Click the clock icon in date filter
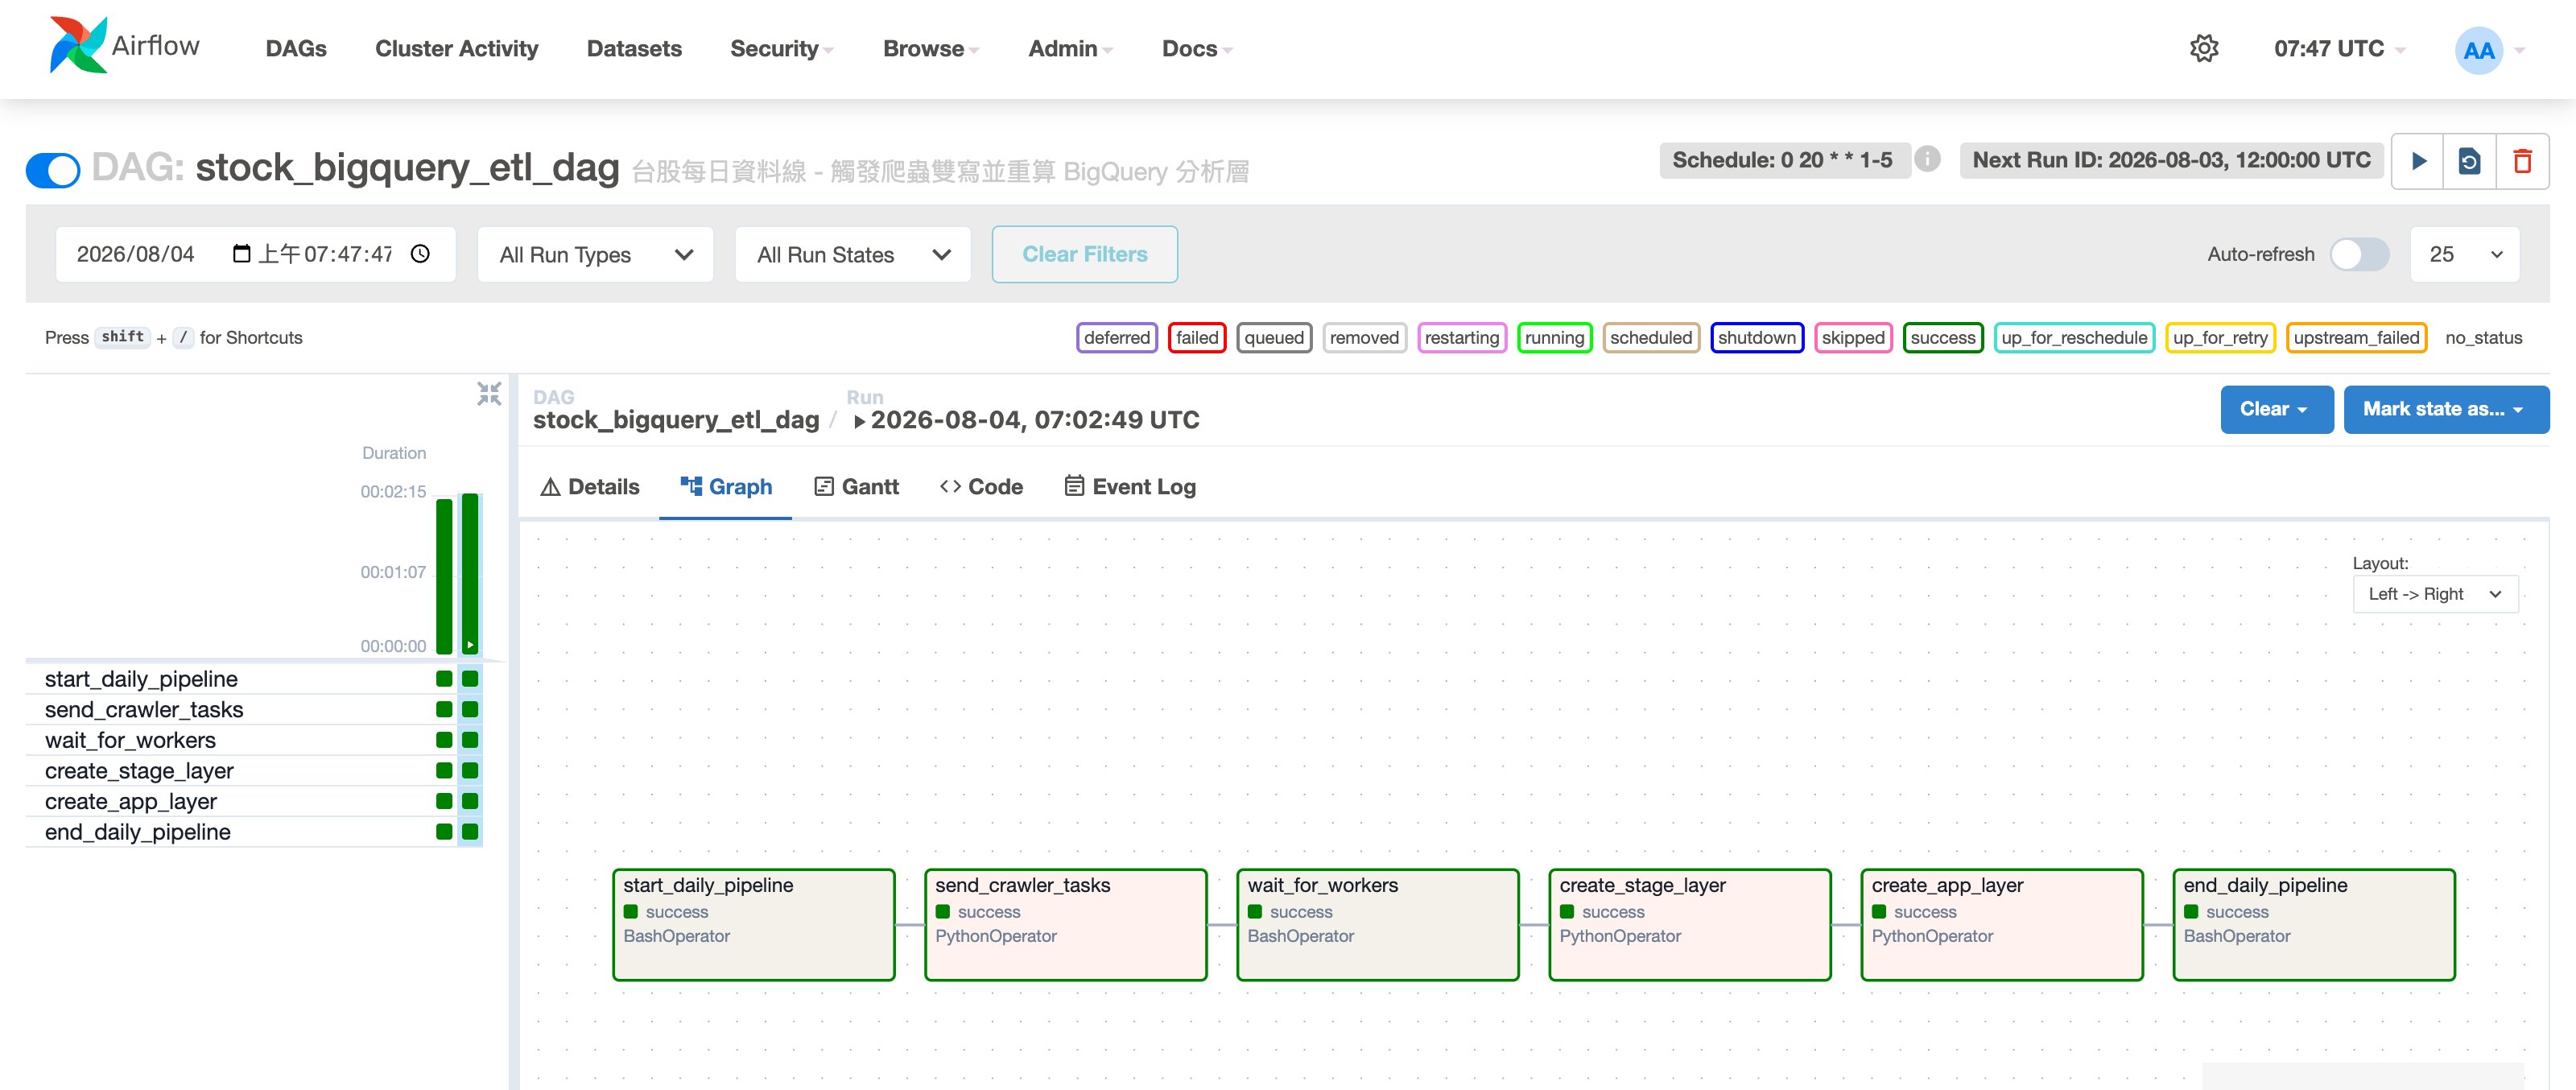 (x=420, y=254)
